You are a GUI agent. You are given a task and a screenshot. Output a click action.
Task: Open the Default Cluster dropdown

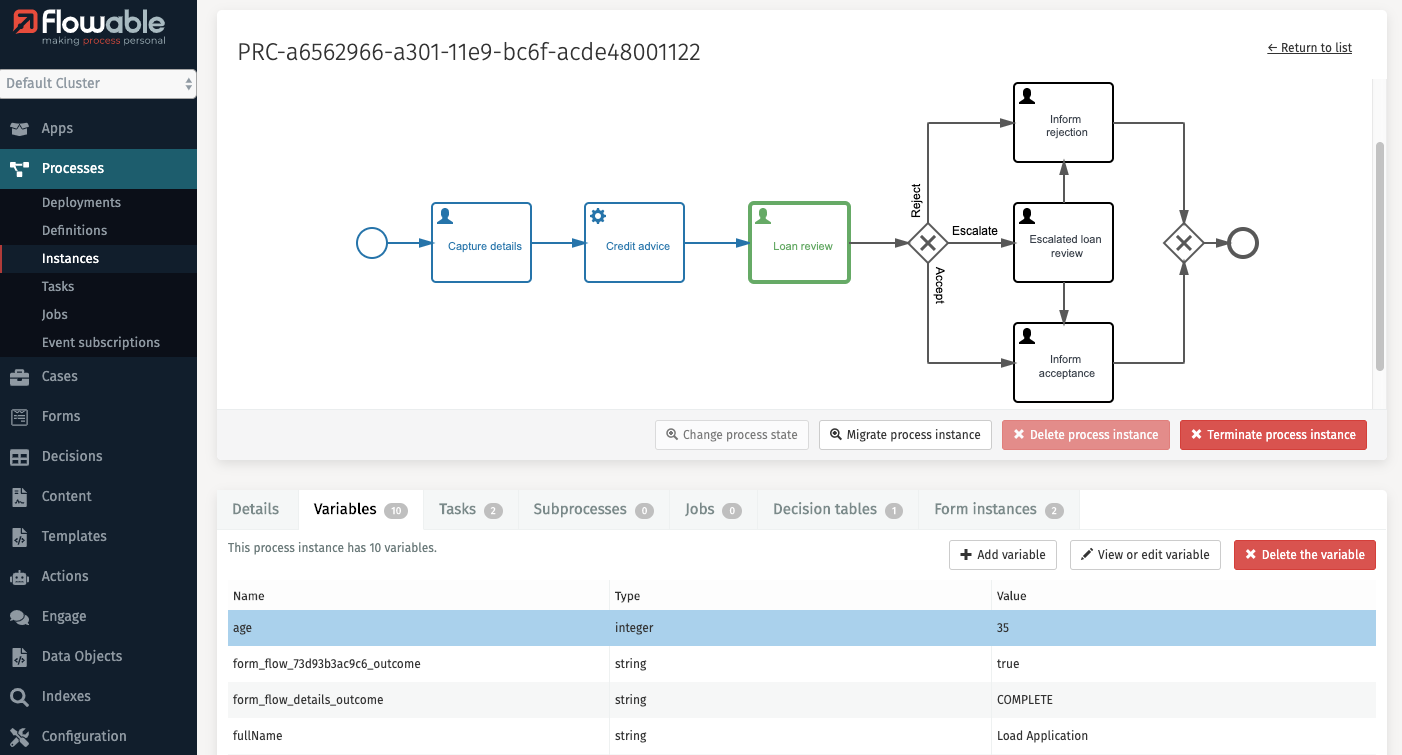[98, 84]
